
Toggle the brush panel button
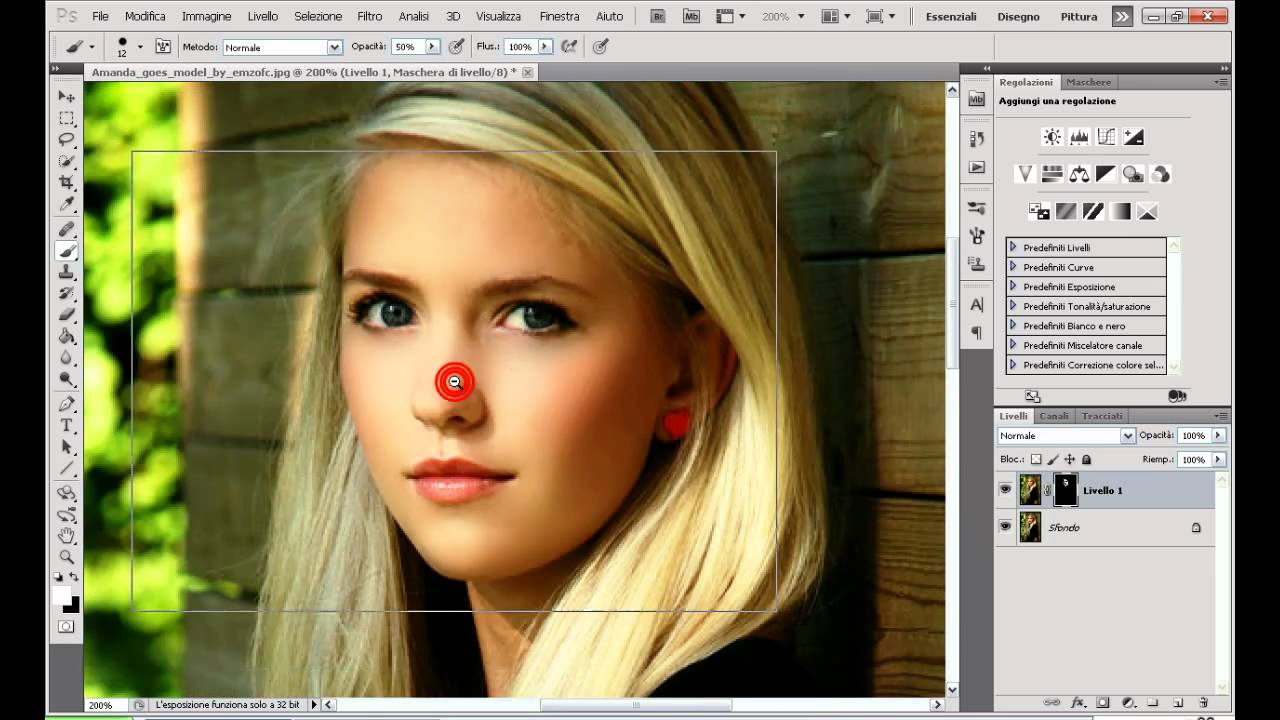[162, 47]
